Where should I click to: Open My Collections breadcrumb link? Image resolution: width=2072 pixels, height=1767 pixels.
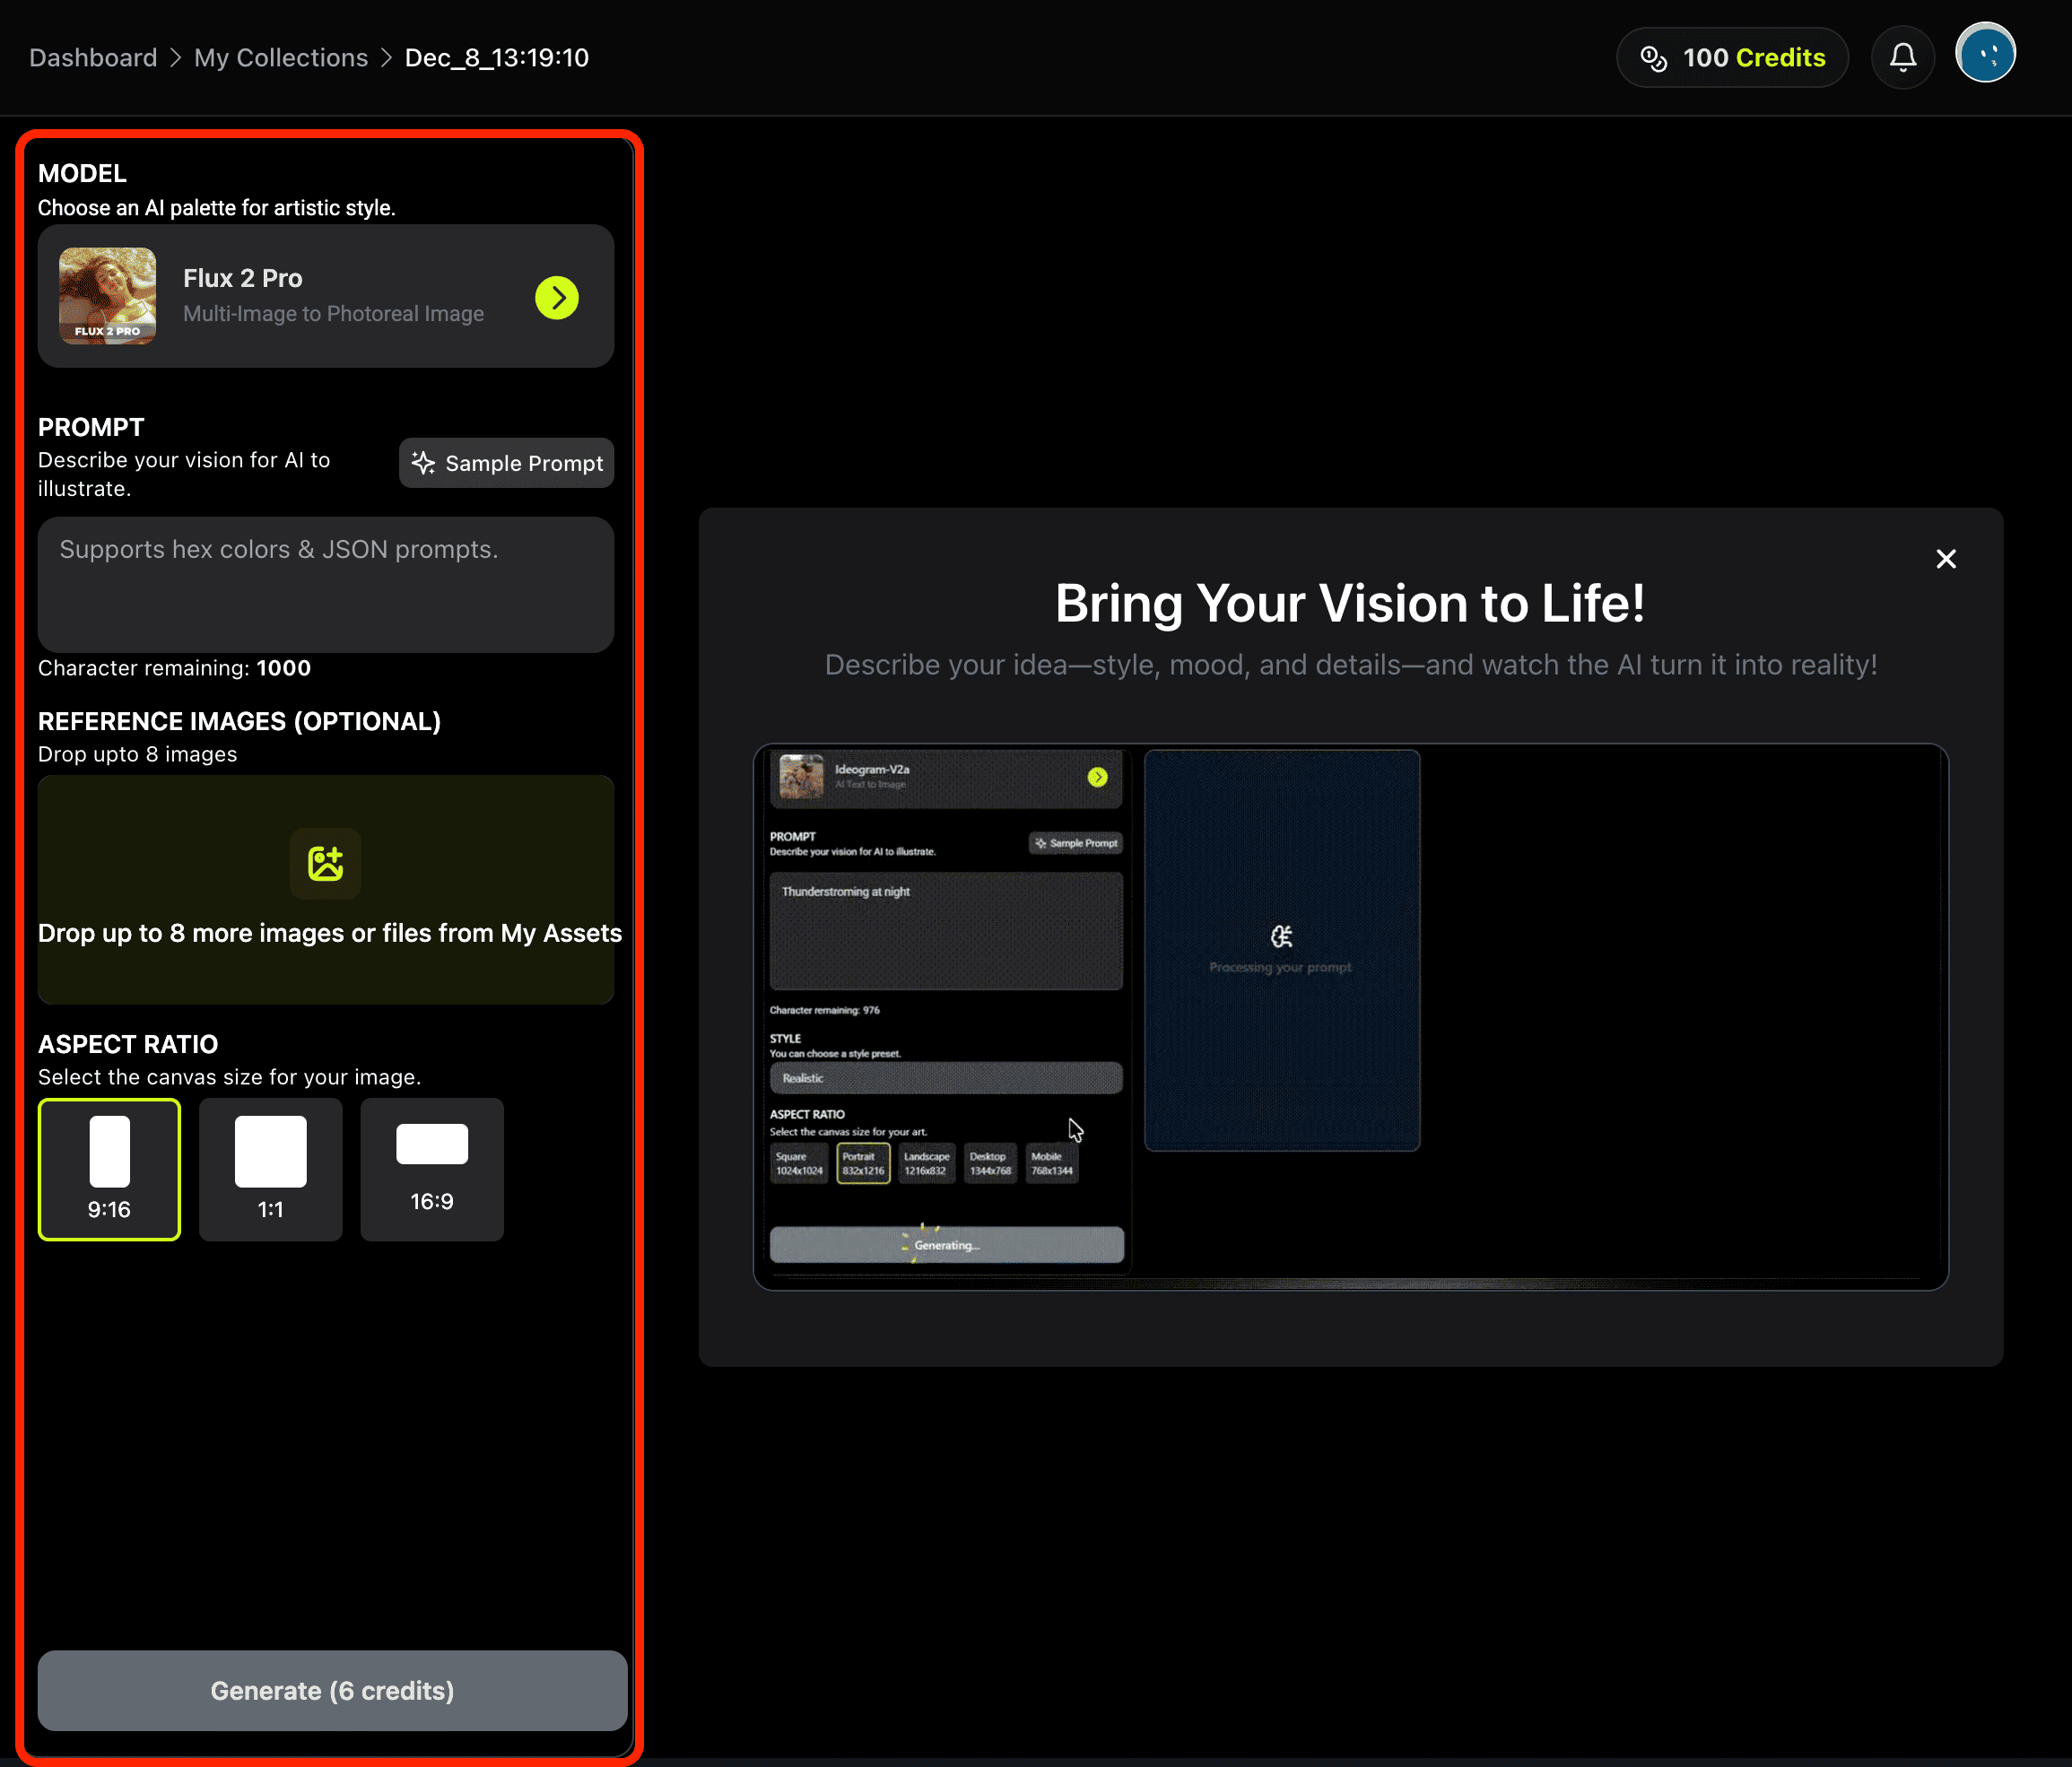(x=281, y=58)
